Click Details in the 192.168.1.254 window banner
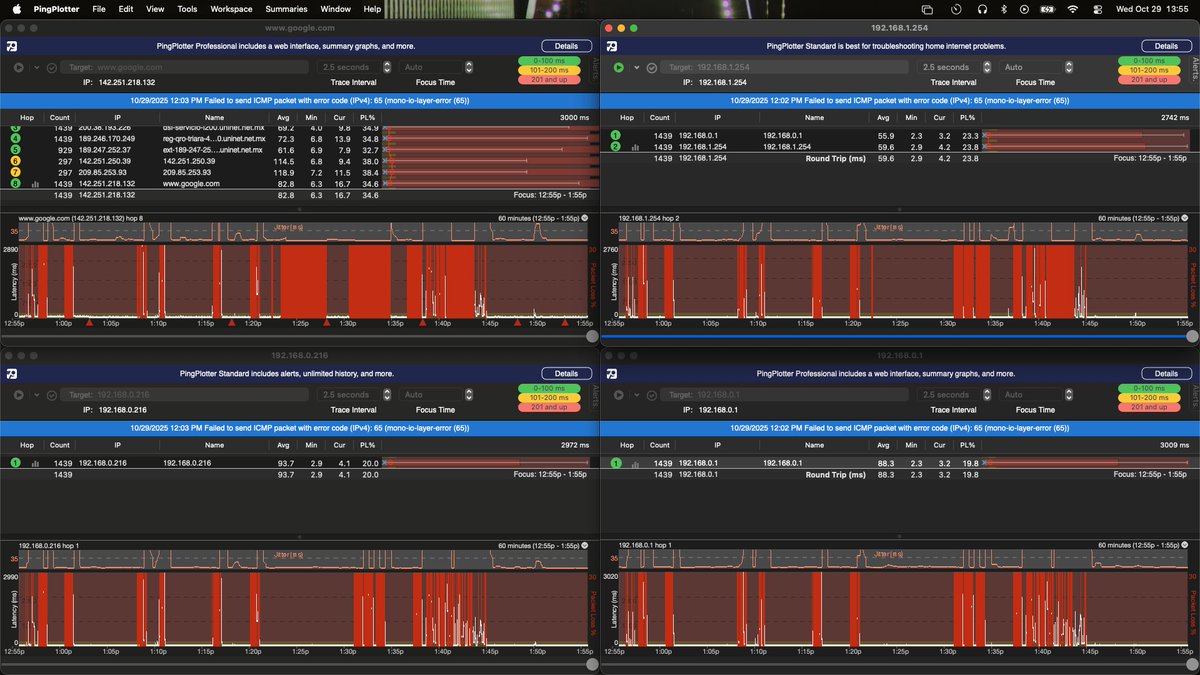This screenshot has width=1200, height=675. [x=1166, y=46]
